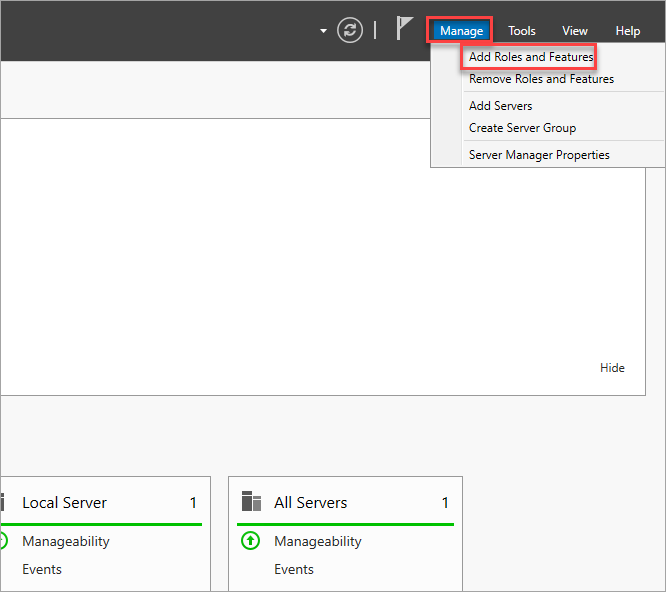Click Events under All Servers
This screenshot has height=592, width=666.
click(x=293, y=569)
